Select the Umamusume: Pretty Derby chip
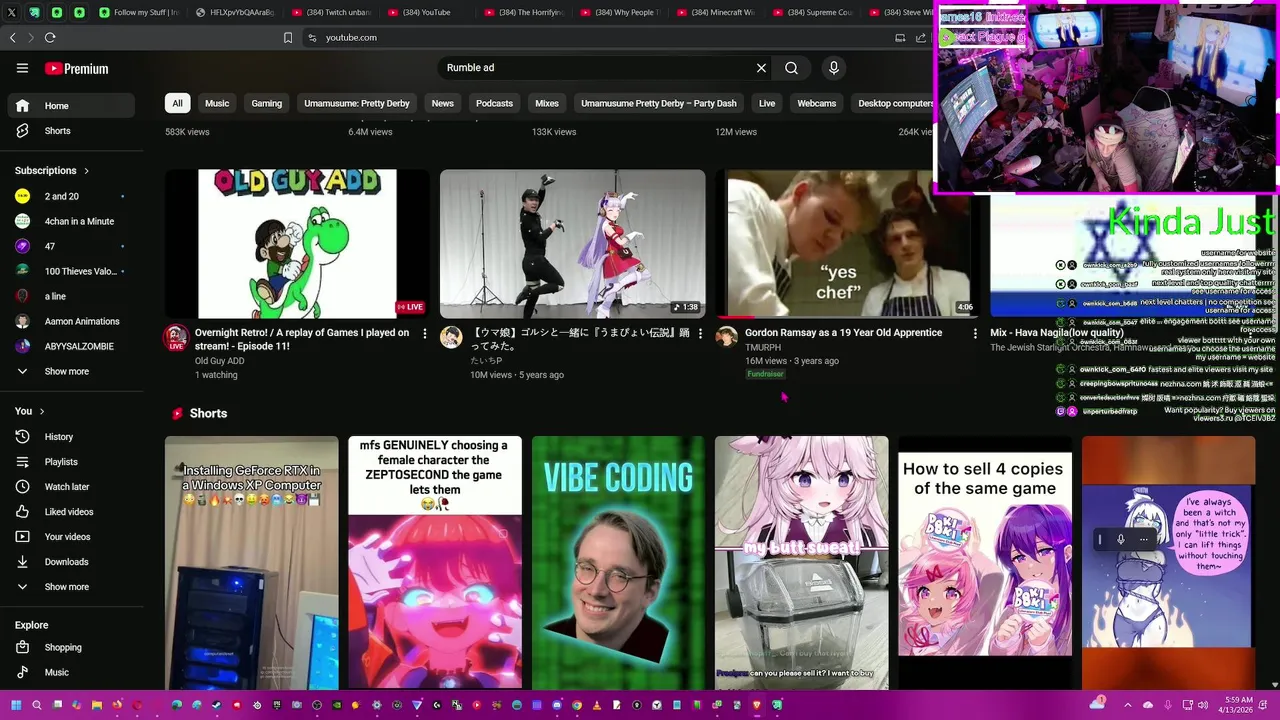This screenshot has height=720, width=1280. coord(357,104)
